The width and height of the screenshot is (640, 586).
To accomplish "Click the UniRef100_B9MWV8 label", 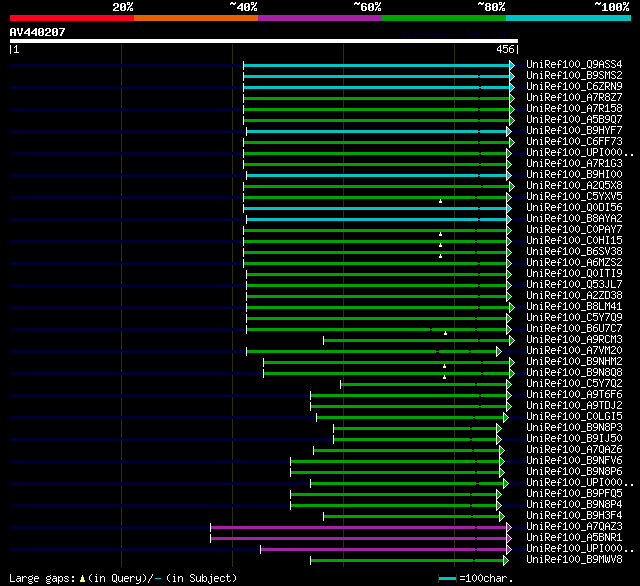I will (574, 560).
